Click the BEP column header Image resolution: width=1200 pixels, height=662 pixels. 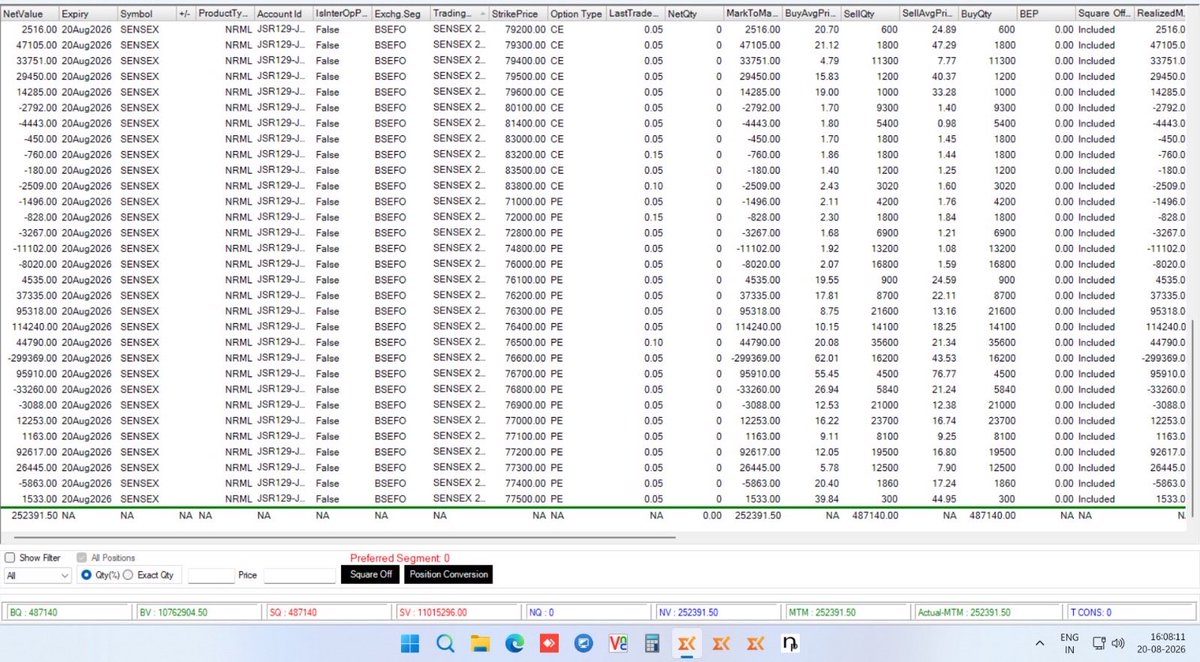[1047, 15]
